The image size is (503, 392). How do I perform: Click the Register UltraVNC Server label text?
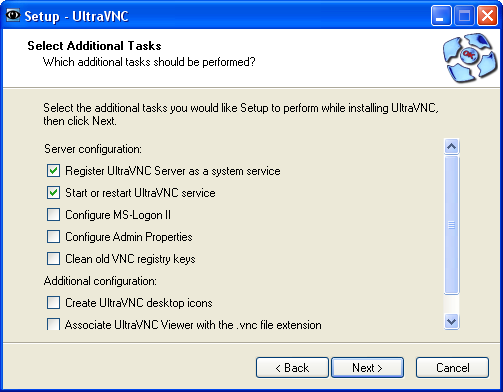click(173, 171)
